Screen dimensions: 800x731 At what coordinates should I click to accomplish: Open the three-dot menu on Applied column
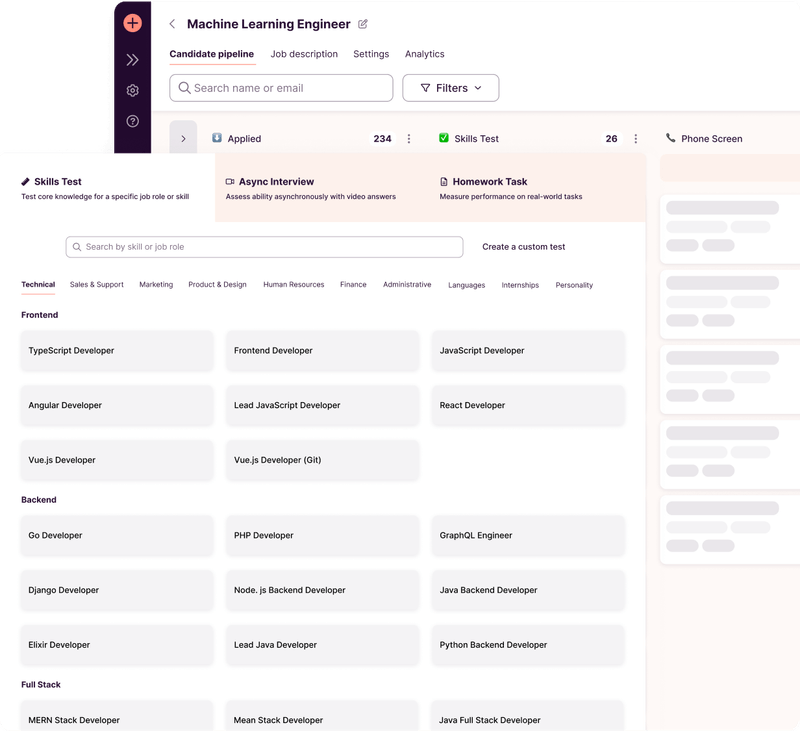tap(408, 139)
